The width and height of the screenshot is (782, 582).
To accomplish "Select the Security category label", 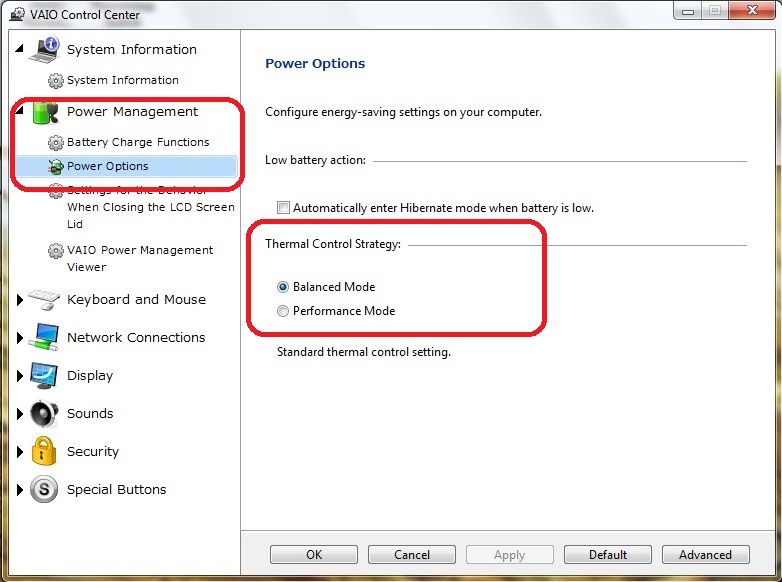I will [93, 451].
